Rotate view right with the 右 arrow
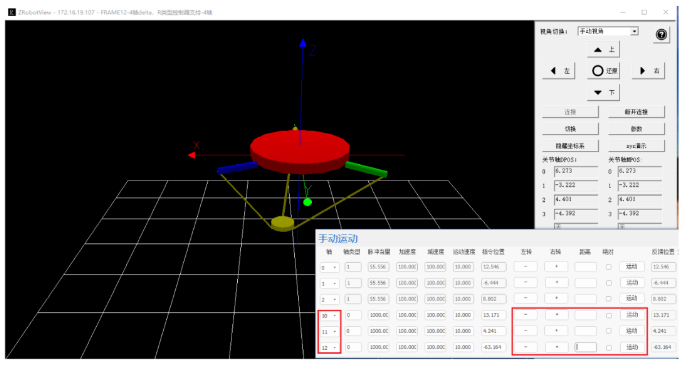Screen dimensions: 686x366 [x=648, y=71]
